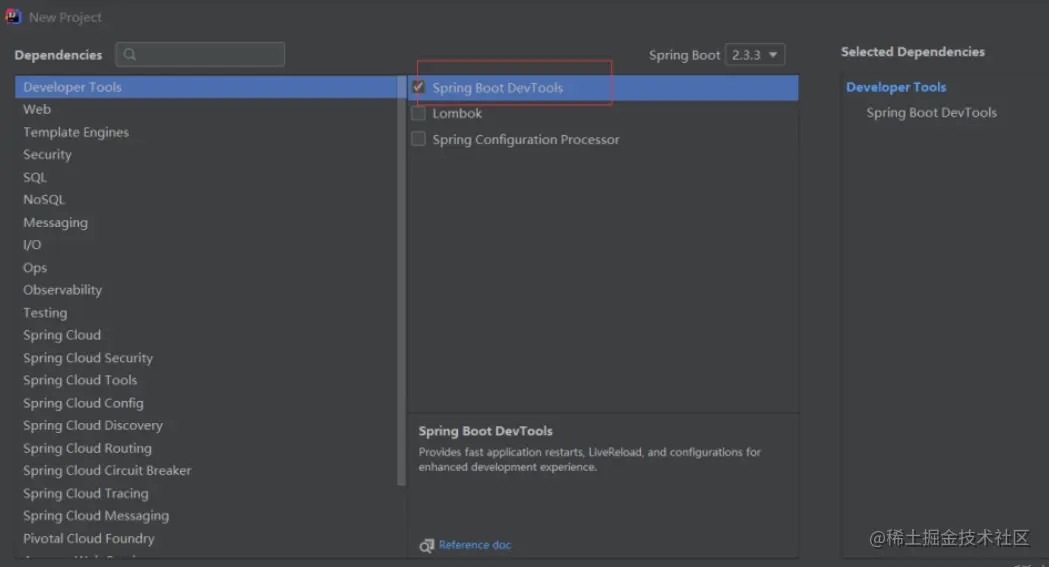Select the I/O category
The width and height of the screenshot is (1049, 567).
(206, 245)
